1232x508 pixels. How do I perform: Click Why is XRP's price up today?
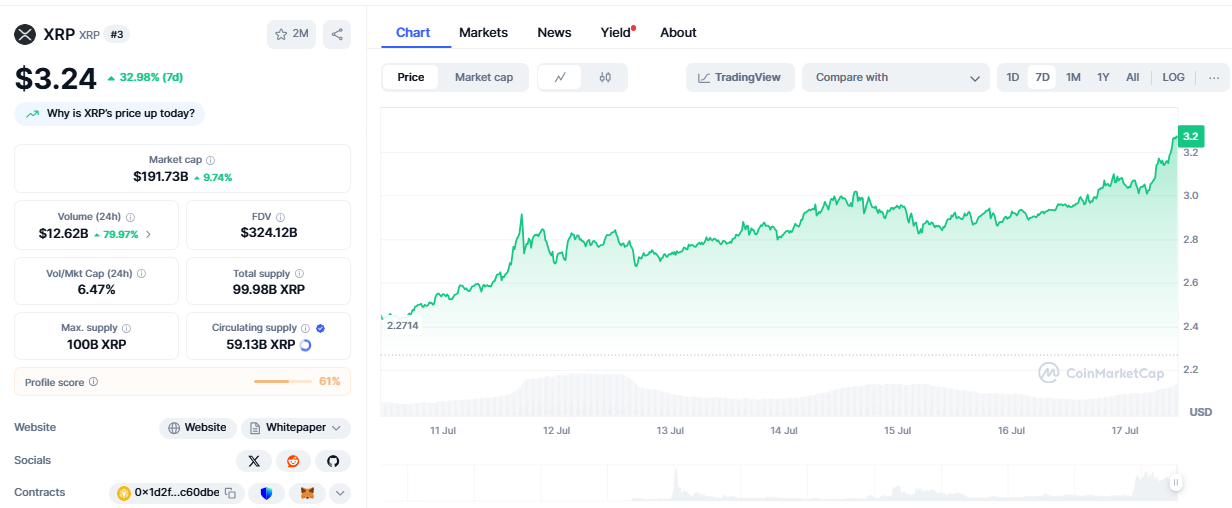(109, 113)
